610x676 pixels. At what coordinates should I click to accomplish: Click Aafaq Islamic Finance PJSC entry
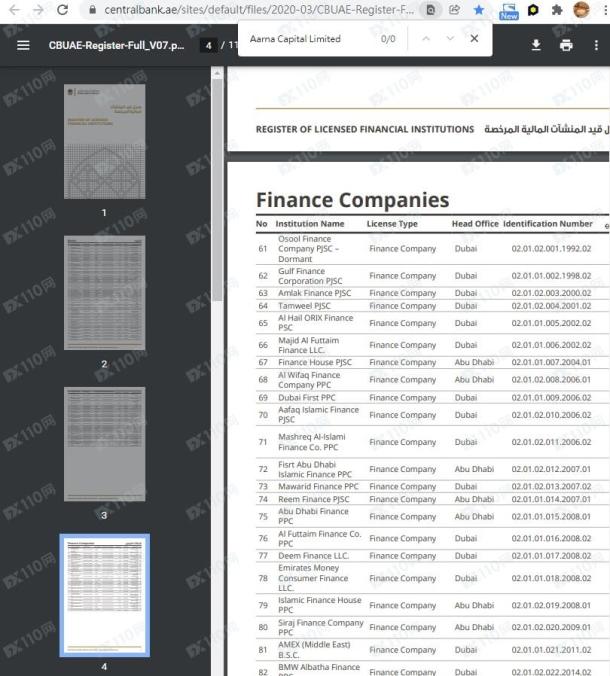pyautogui.click(x=319, y=415)
